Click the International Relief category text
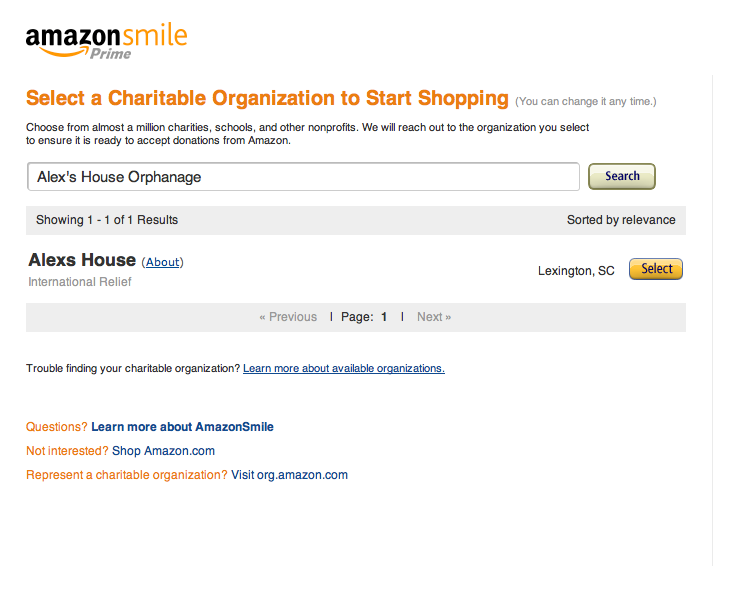Viewport: 730px width, 612px height. pyautogui.click(x=80, y=282)
